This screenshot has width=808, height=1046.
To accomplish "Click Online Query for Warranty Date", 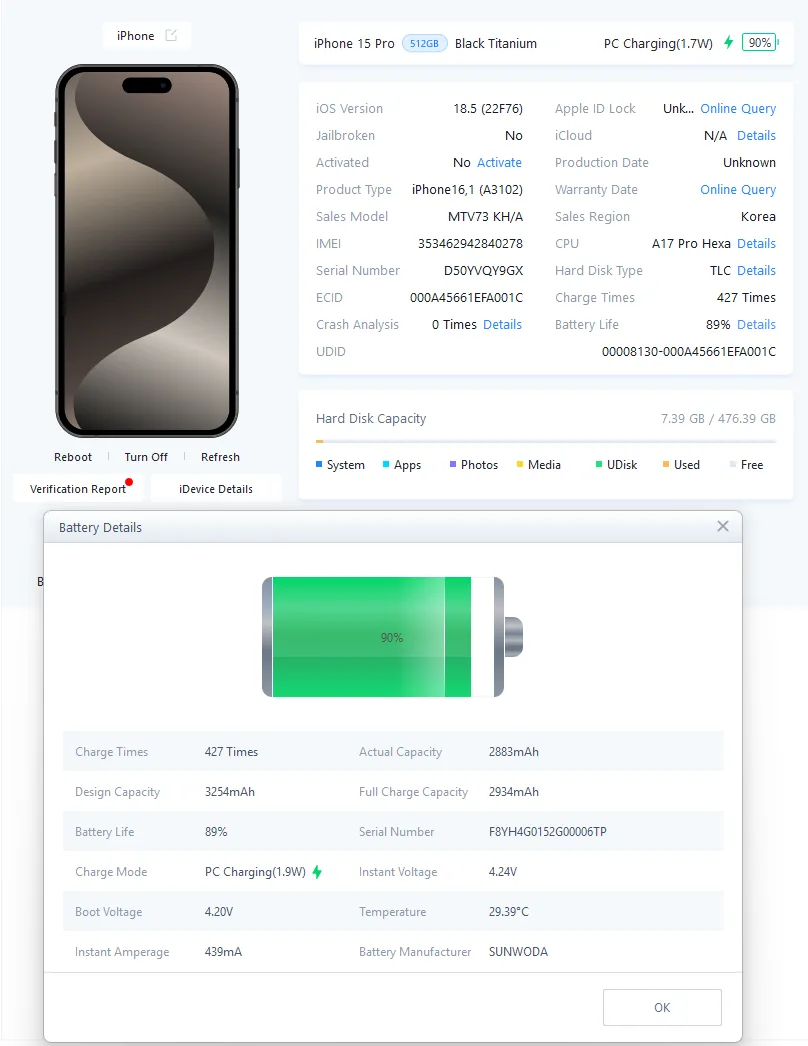I will pos(738,189).
